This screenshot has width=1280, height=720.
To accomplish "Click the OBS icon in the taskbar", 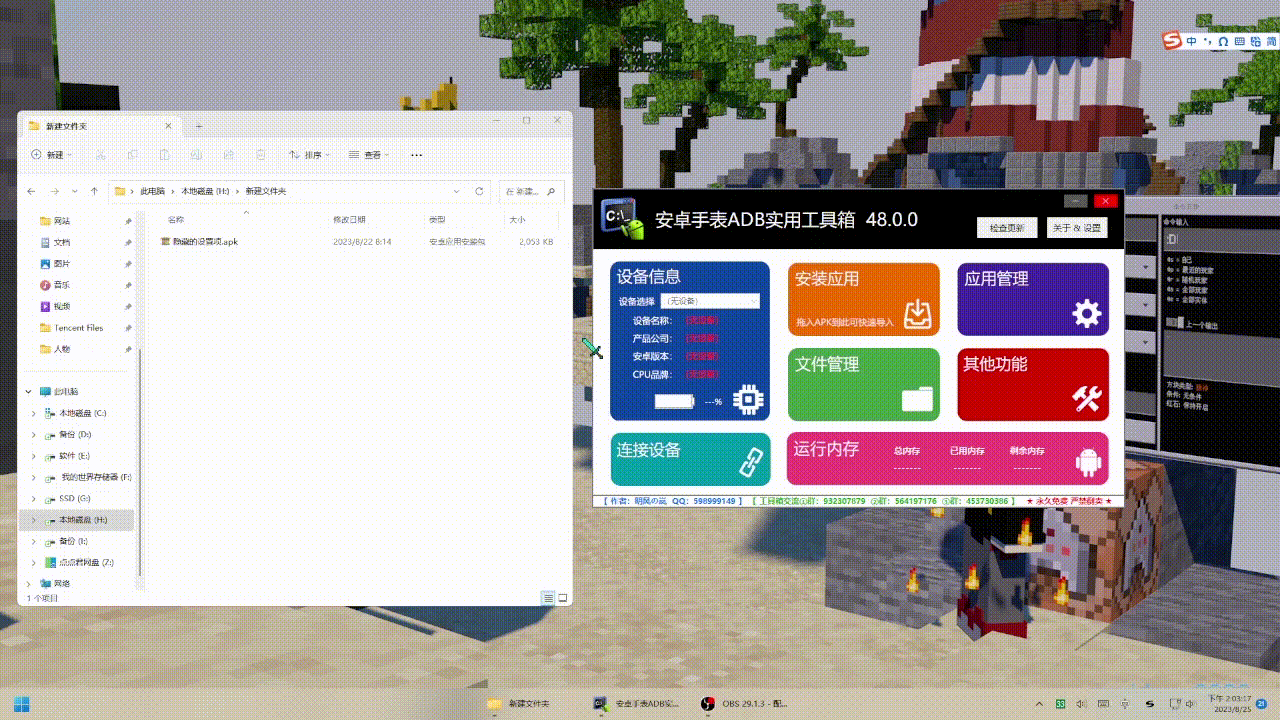I will 707,704.
